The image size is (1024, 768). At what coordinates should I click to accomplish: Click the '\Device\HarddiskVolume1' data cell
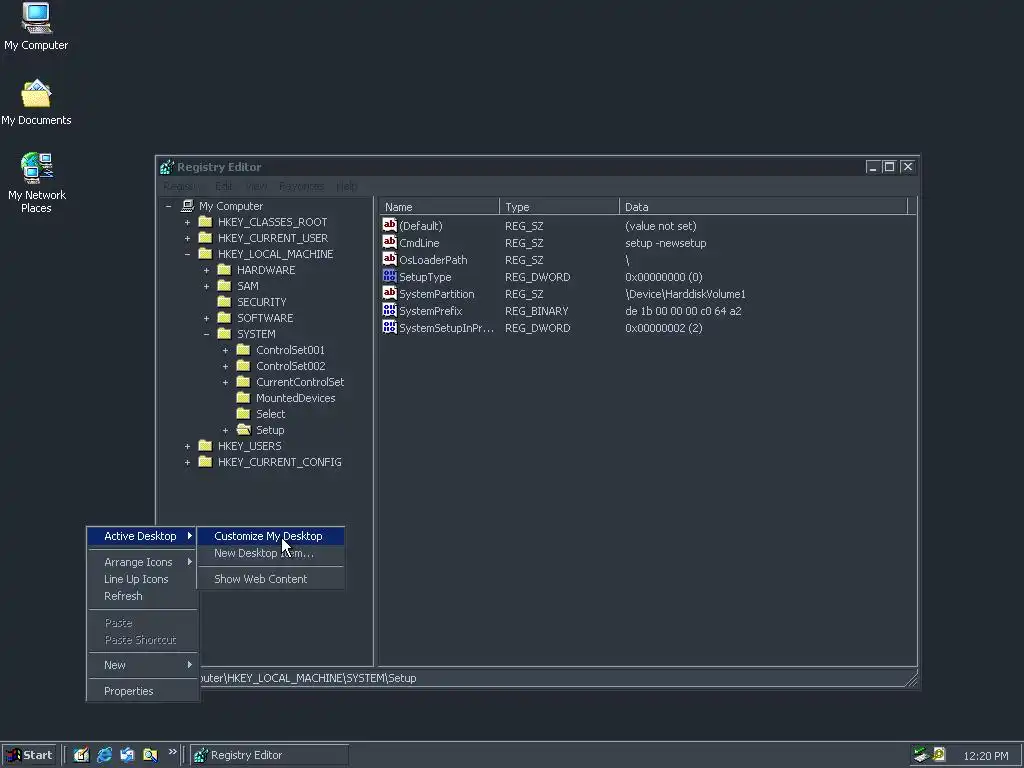coord(685,294)
